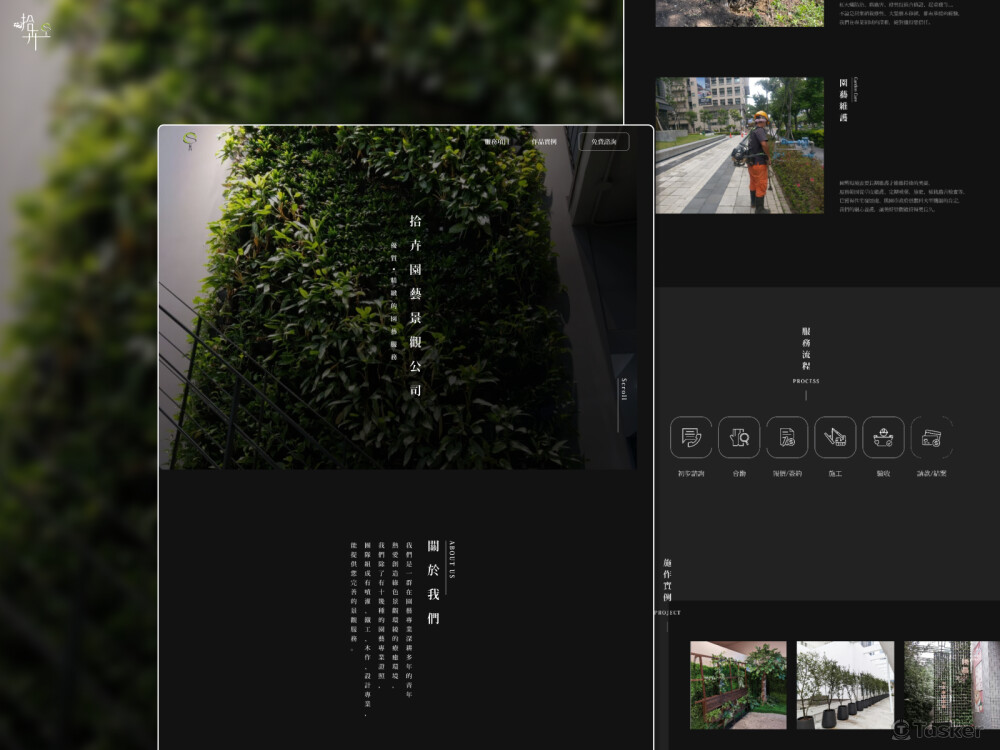The height and width of the screenshot is (750, 1000).
Task: Click the vertical 園藝維護 heading
Action: 843,100
